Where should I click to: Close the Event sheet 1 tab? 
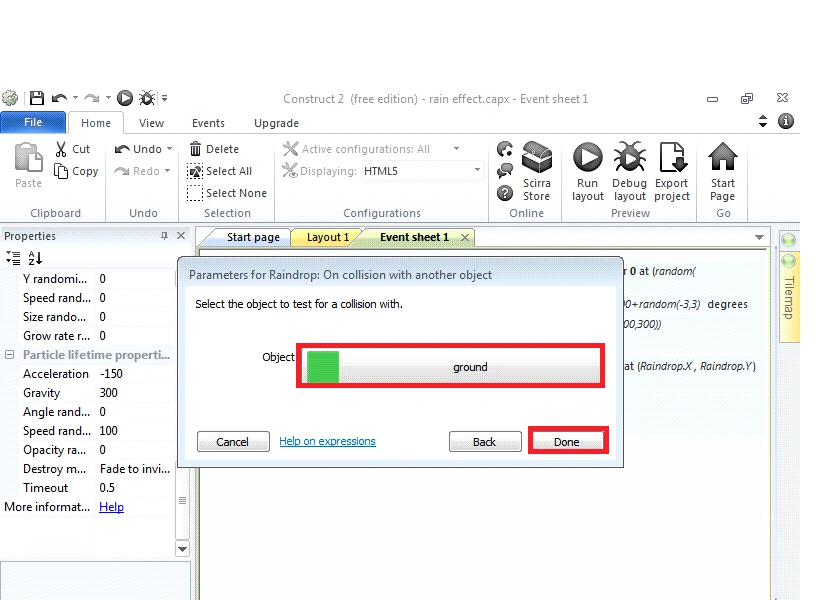click(x=464, y=238)
